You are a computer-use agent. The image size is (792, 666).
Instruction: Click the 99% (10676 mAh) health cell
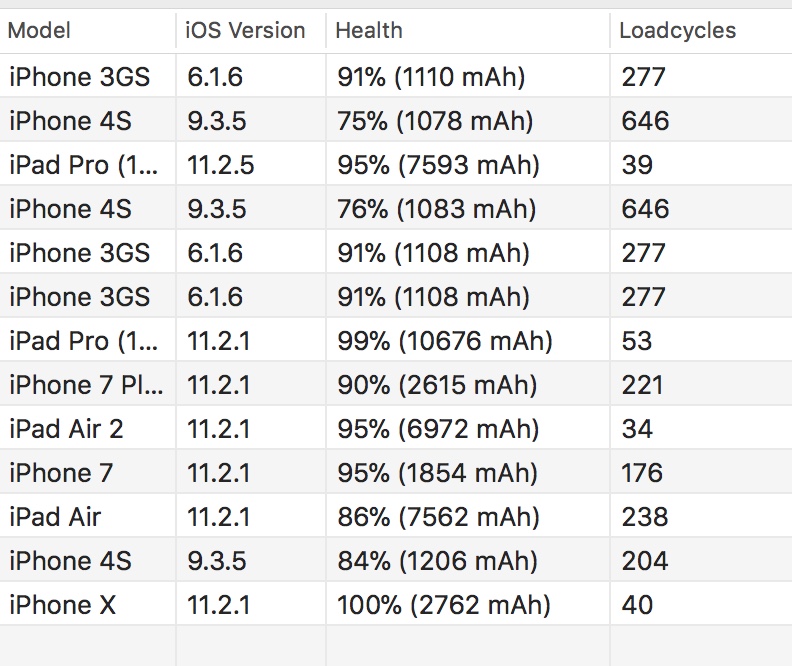point(468,340)
